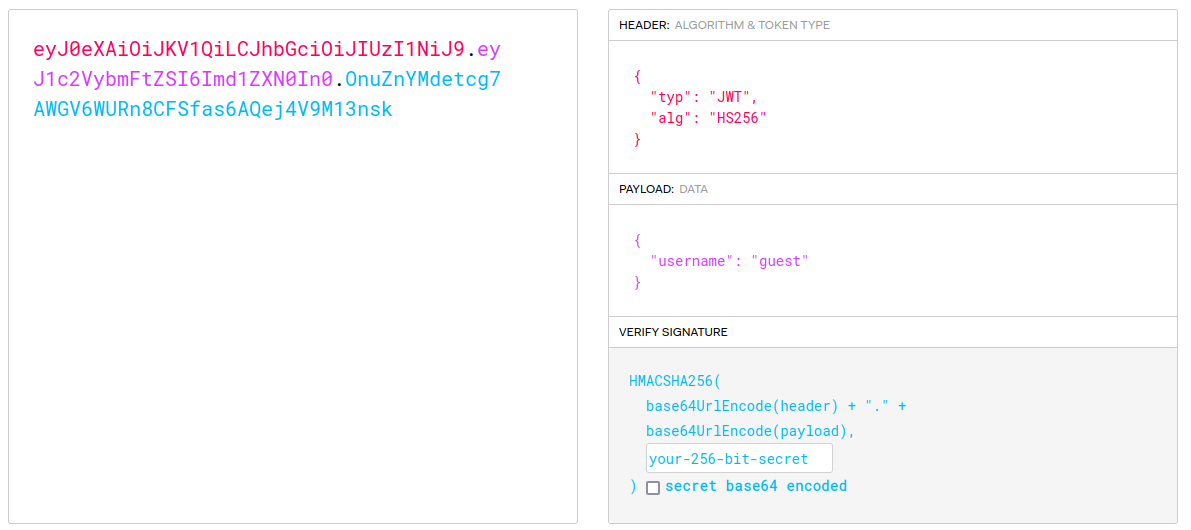1191x530 pixels.
Task: Click the "PAYLOAD:" section label
Action: click(646, 189)
